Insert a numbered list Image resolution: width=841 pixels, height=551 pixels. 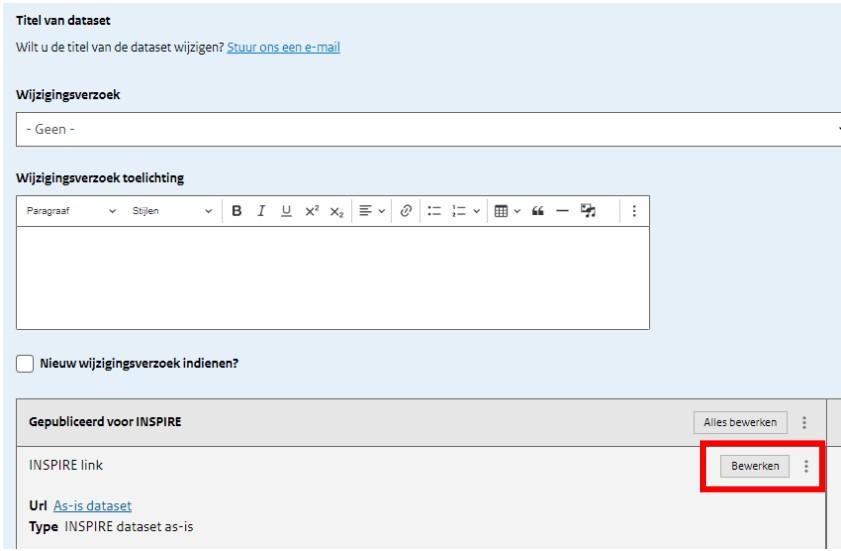[x=459, y=211]
